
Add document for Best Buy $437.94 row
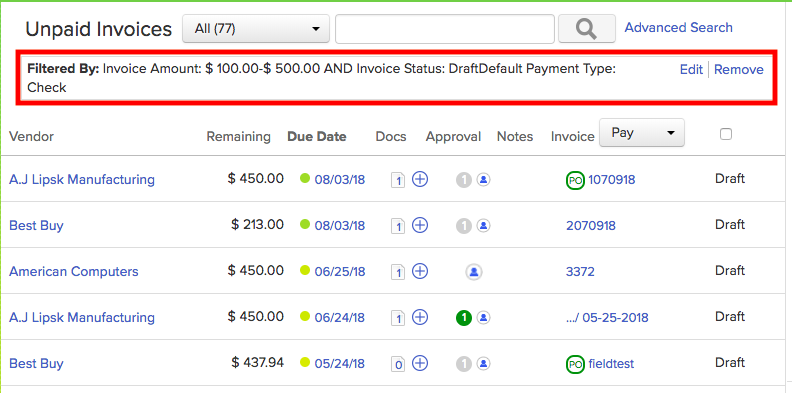[x=420, y=363]
